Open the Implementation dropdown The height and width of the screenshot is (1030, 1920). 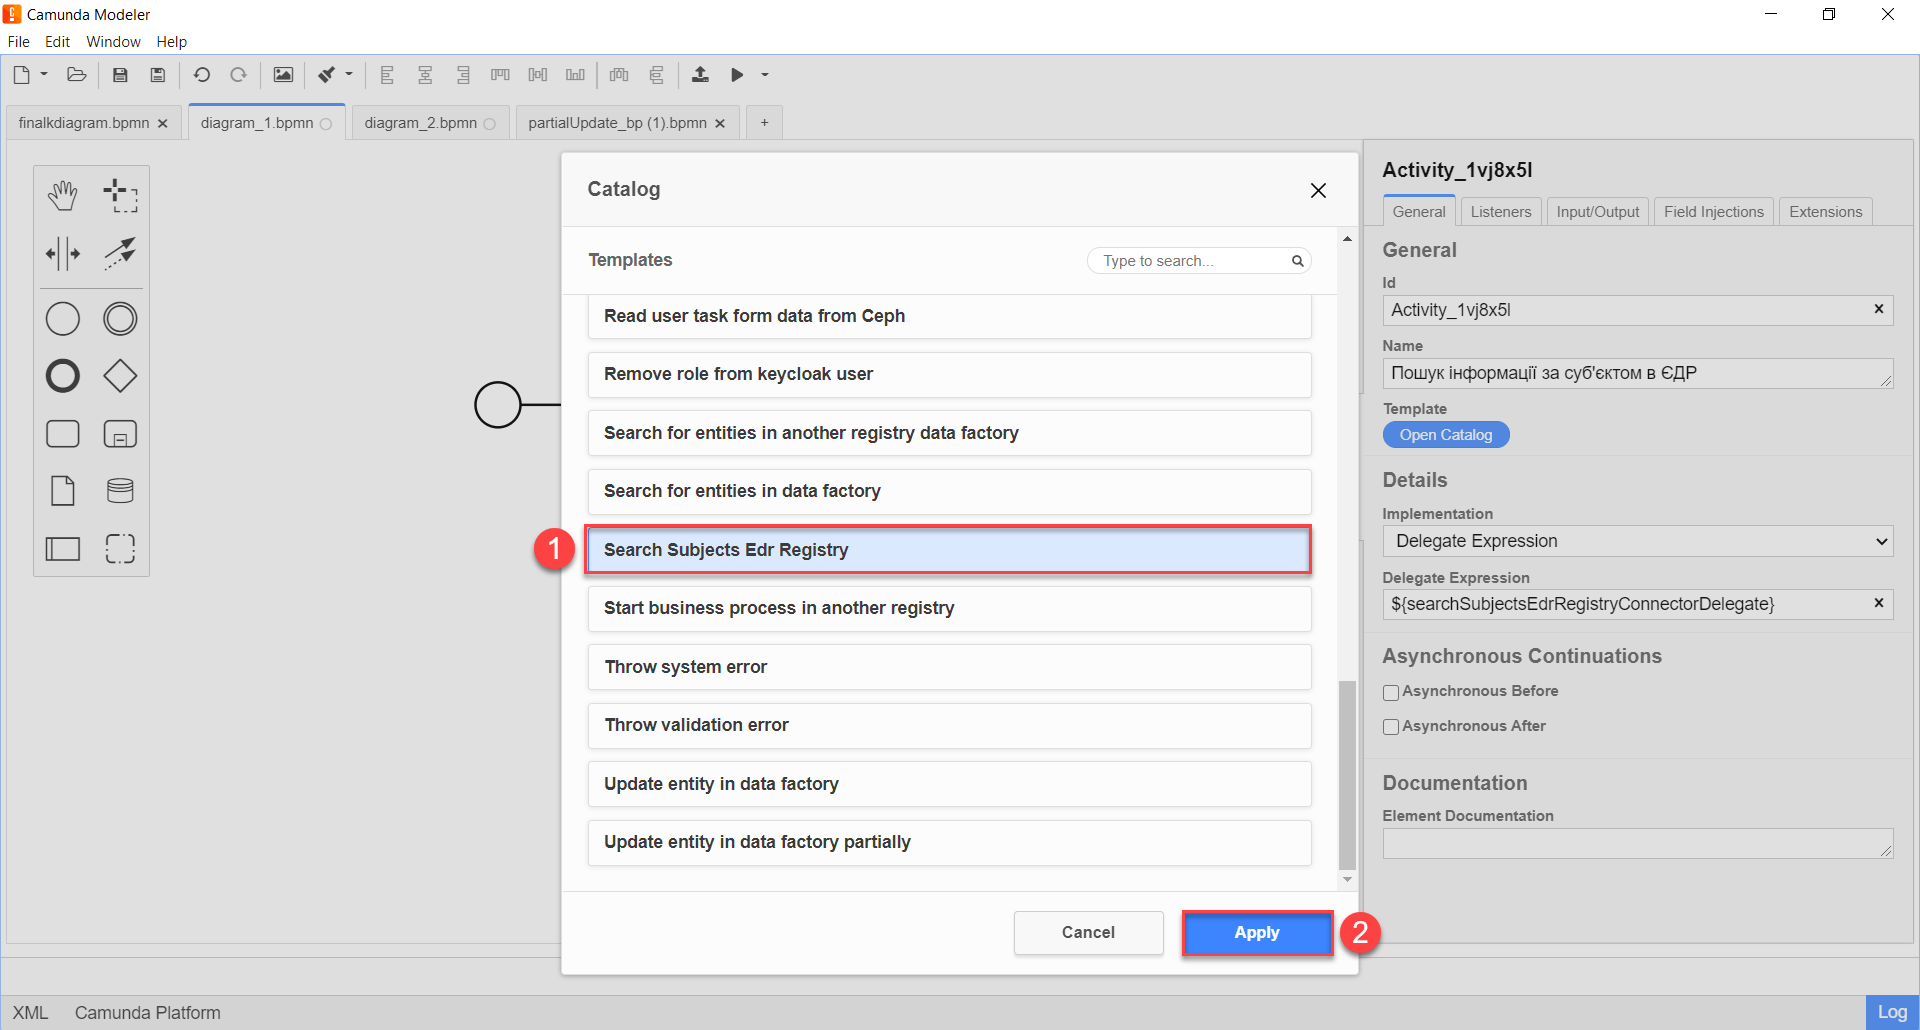[1638, 541]
